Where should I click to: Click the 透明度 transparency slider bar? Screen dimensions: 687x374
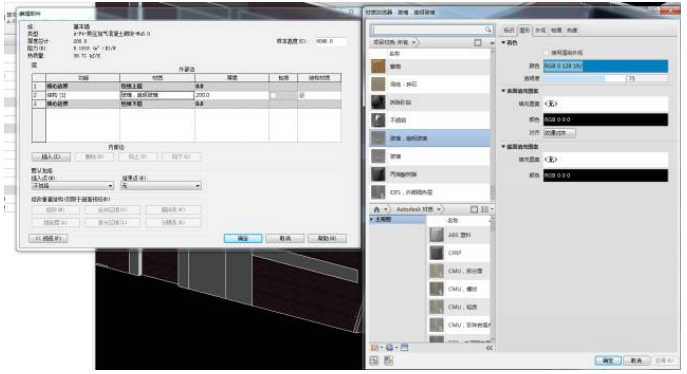[584, 78]
